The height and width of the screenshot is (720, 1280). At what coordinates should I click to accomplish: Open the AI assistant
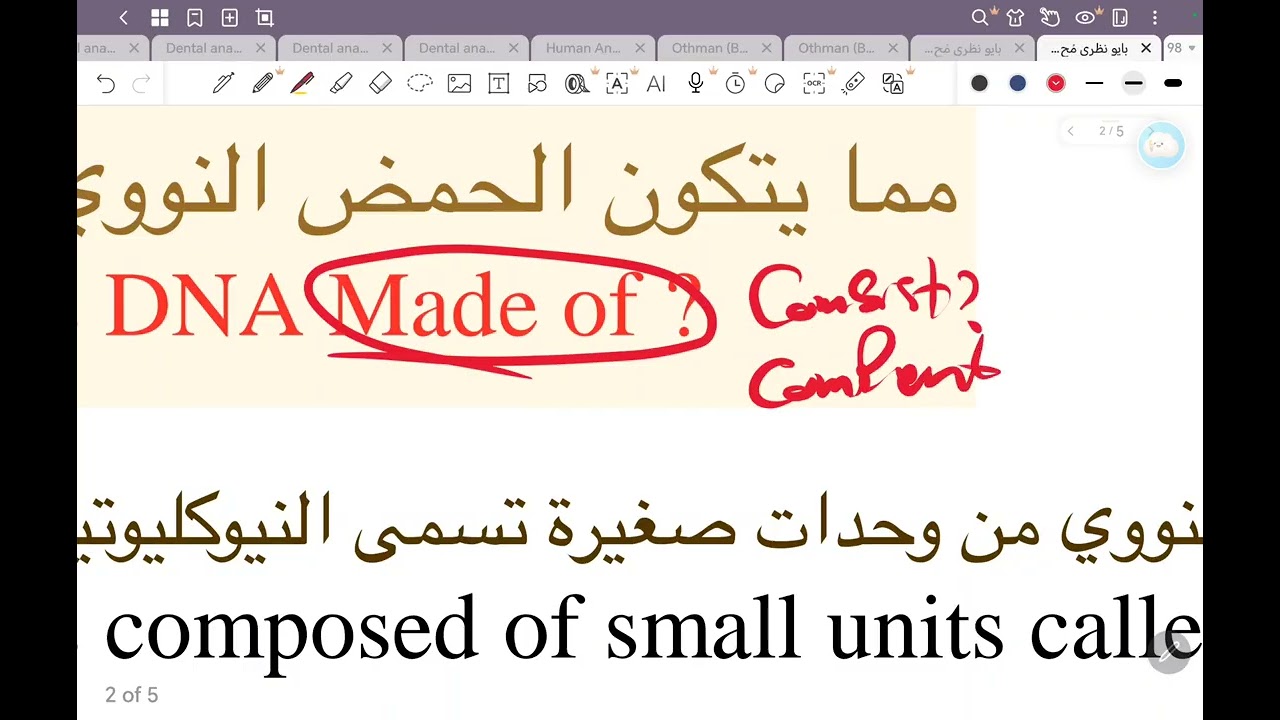click(656, 84)
